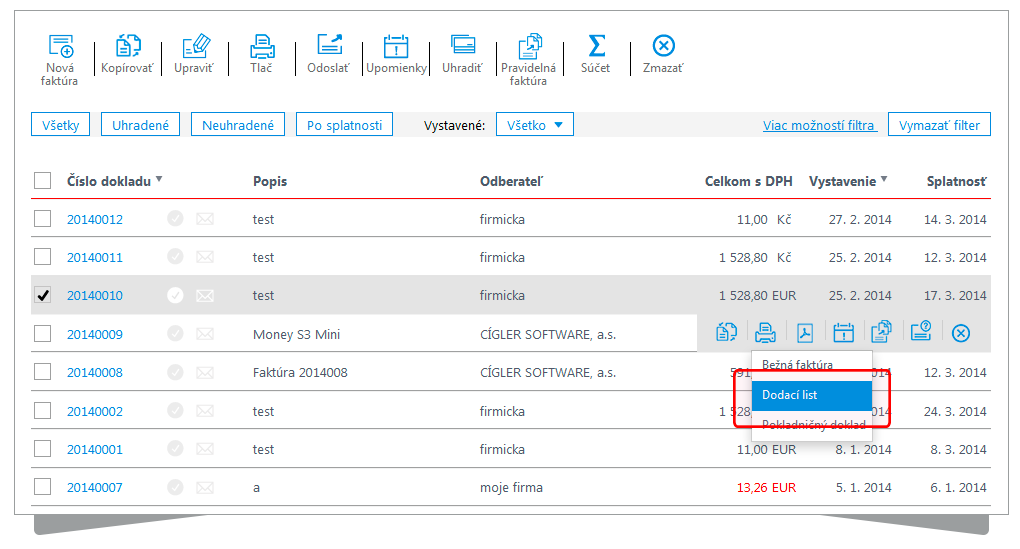Check the box for invoice 20140012
Viewport: 1020px width, 549px height.
coord(42,219)
